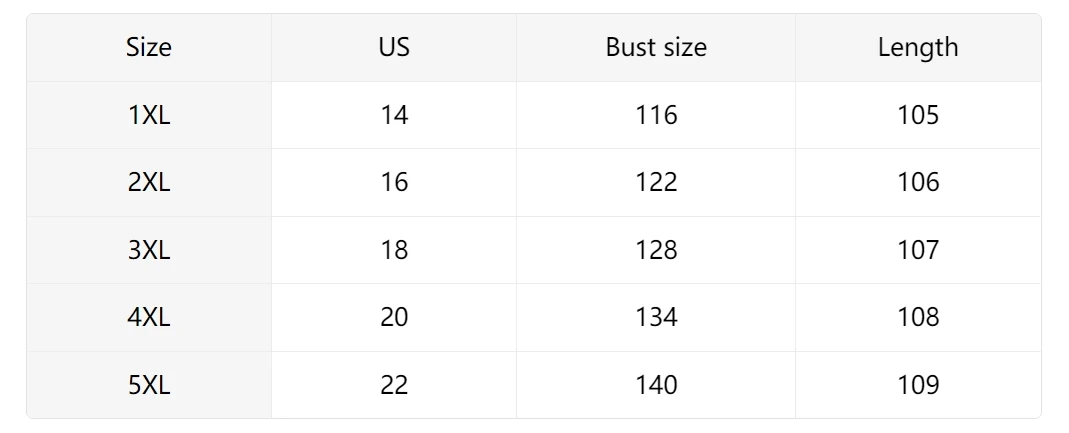Click the Length column header
The width and height of the screenshot is (1069, 433).
918,47
